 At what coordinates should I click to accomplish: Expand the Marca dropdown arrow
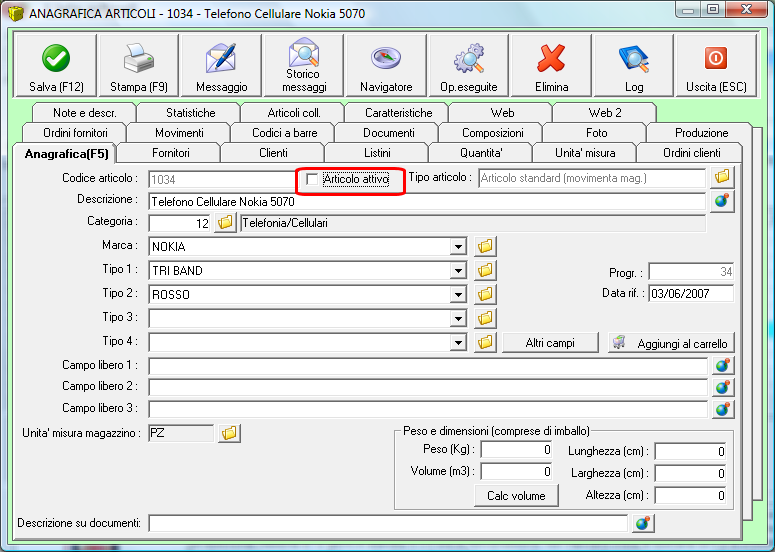coord(458,246)
